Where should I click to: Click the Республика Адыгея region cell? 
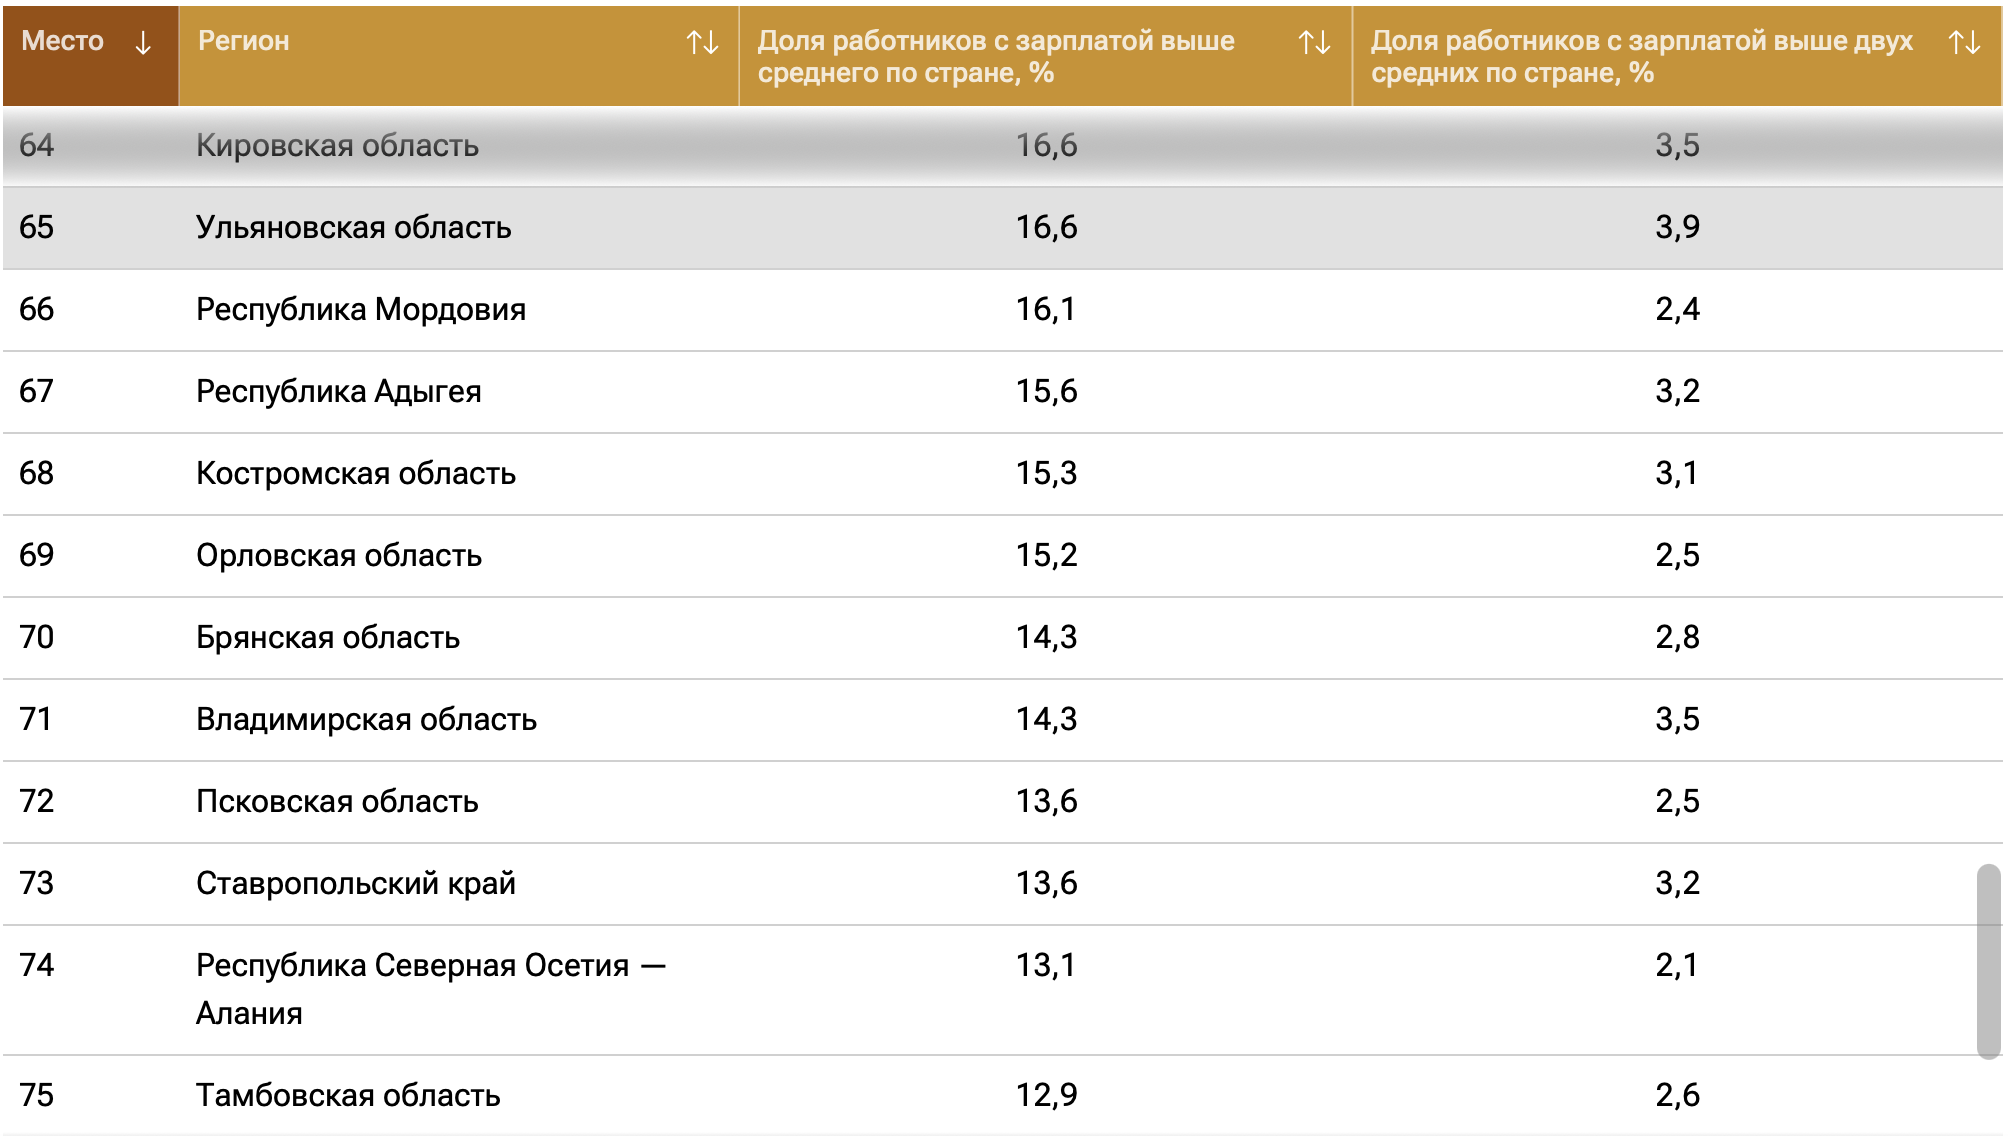pyautogui.click(x=338, y=392)
